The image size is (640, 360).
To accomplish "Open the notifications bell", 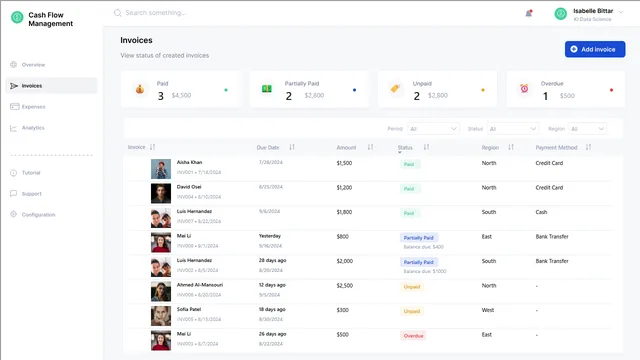I will (529, 13).
